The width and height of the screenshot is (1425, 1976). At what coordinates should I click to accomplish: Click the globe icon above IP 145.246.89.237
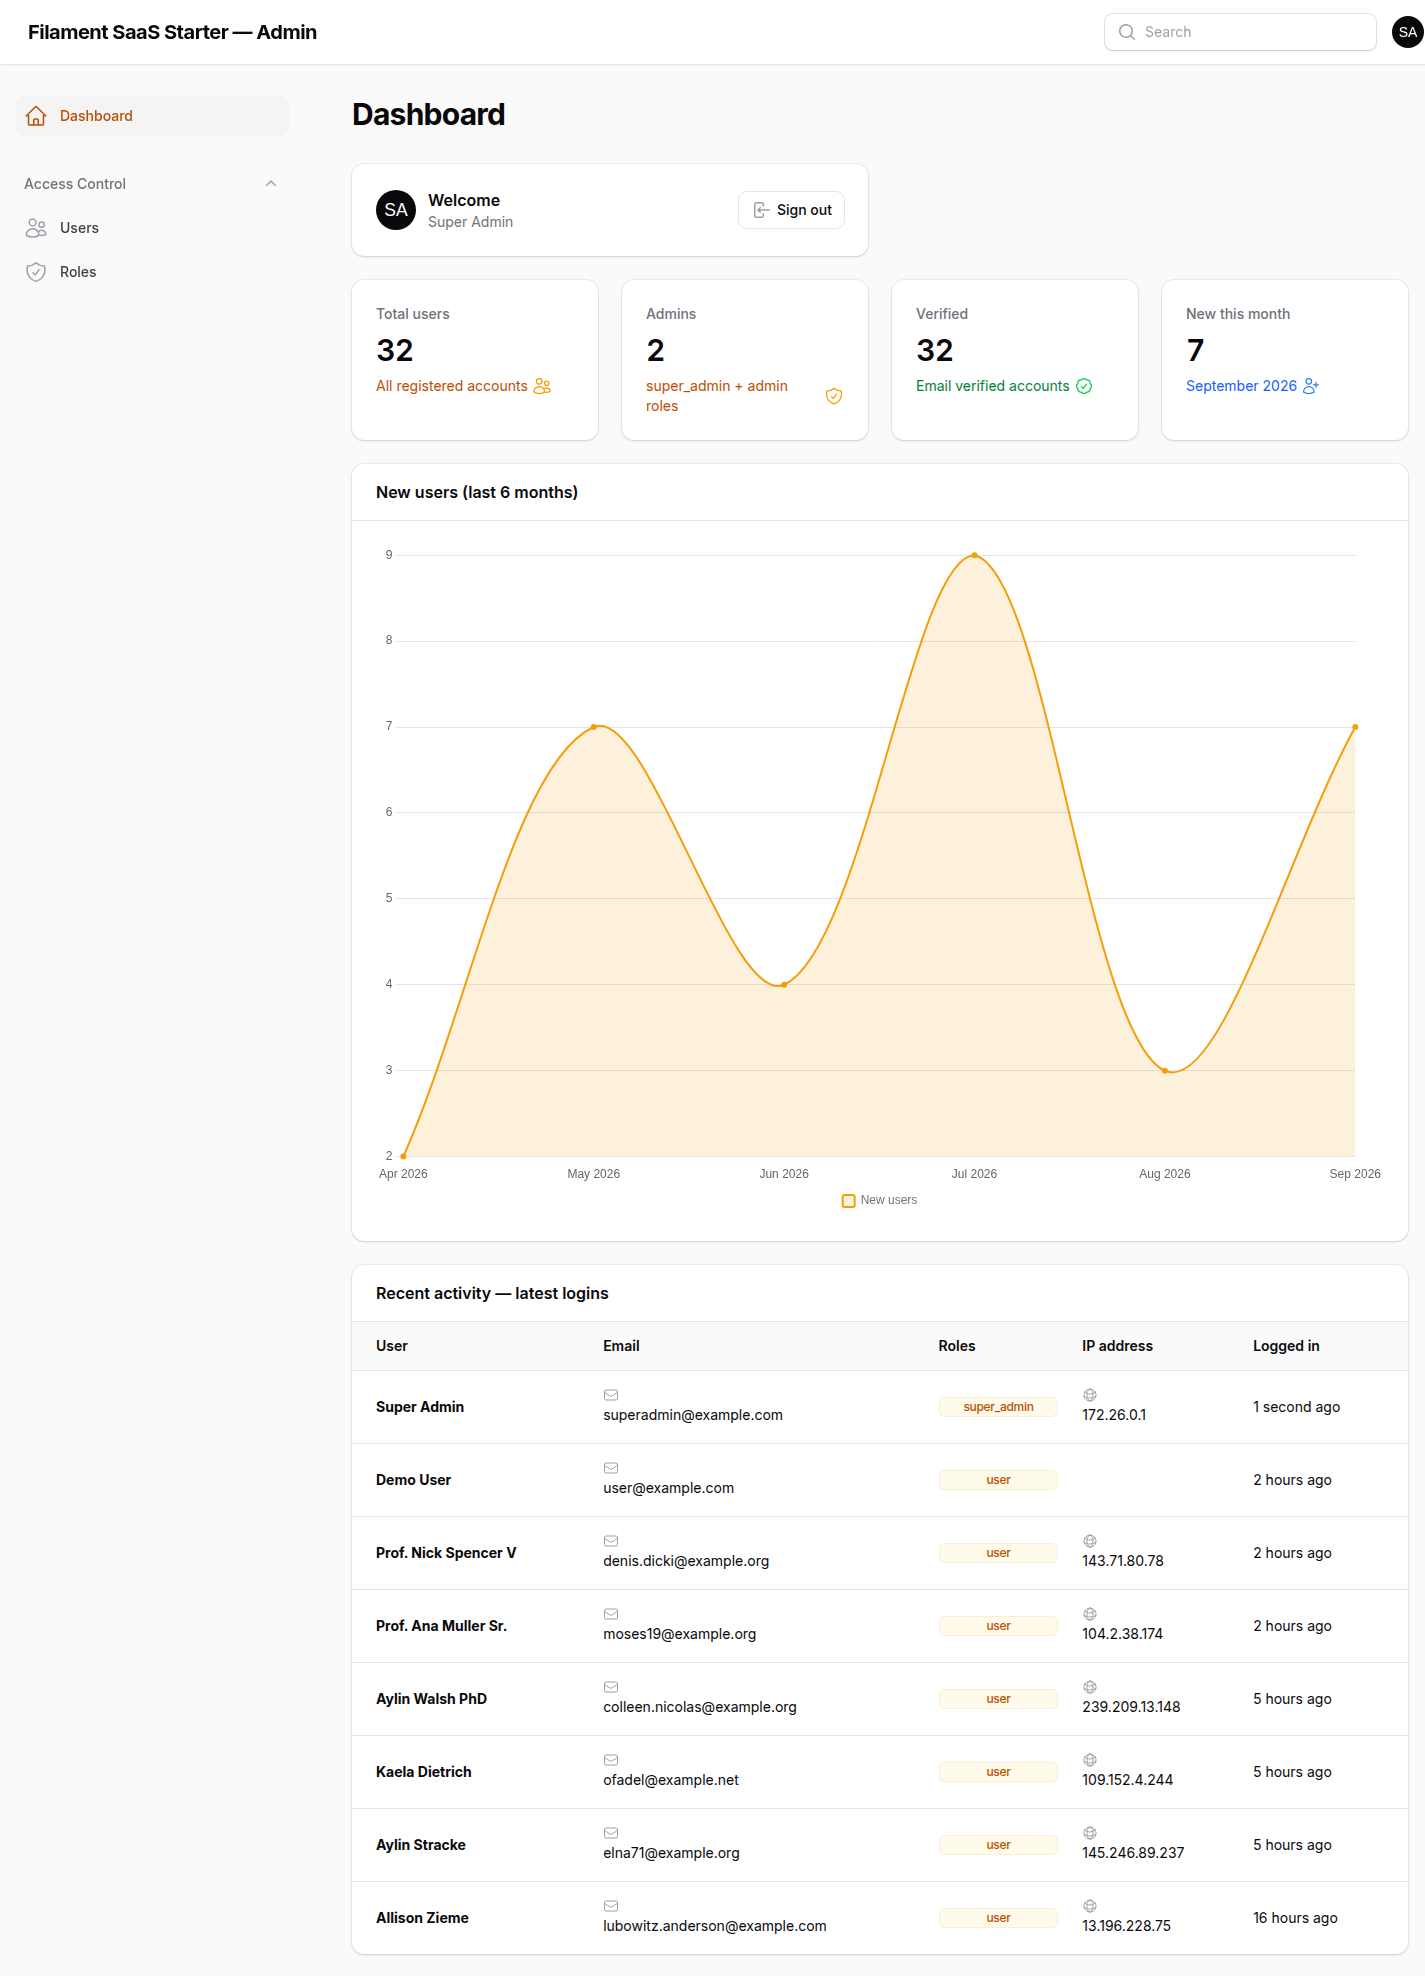[1090, 1833]
